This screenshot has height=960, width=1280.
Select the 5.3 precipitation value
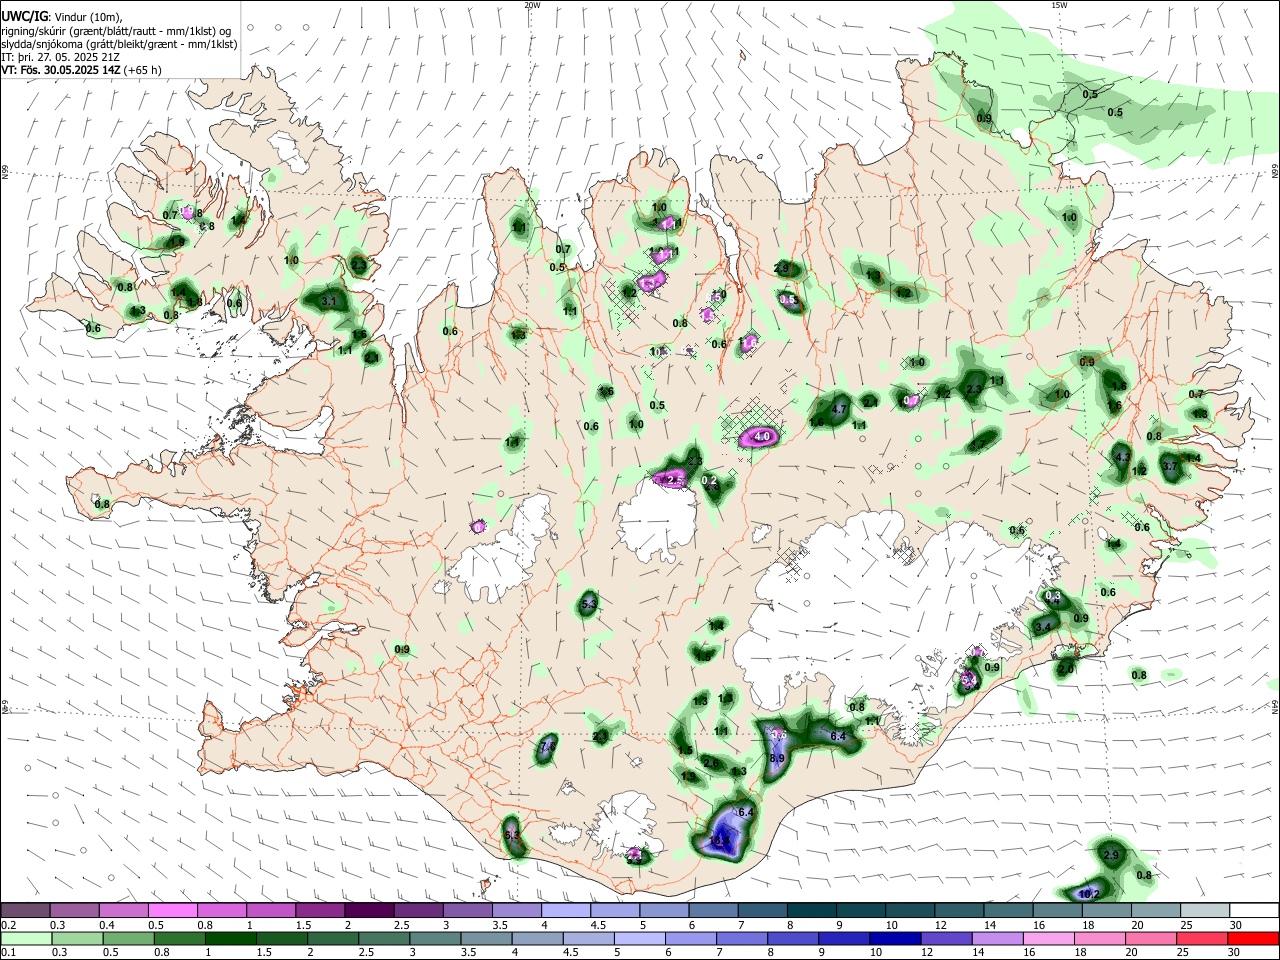click(589, 604)
